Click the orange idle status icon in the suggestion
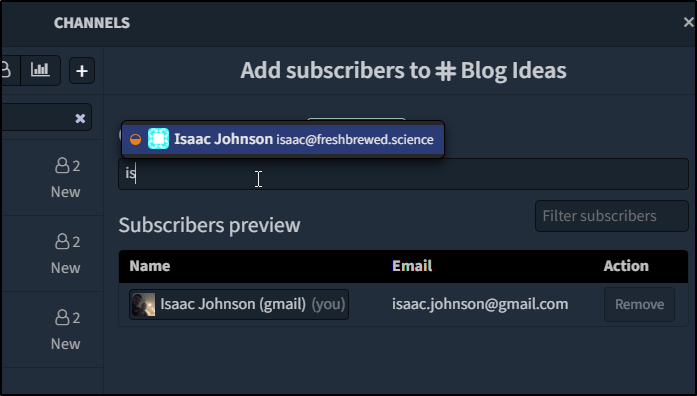 (135, 139)
